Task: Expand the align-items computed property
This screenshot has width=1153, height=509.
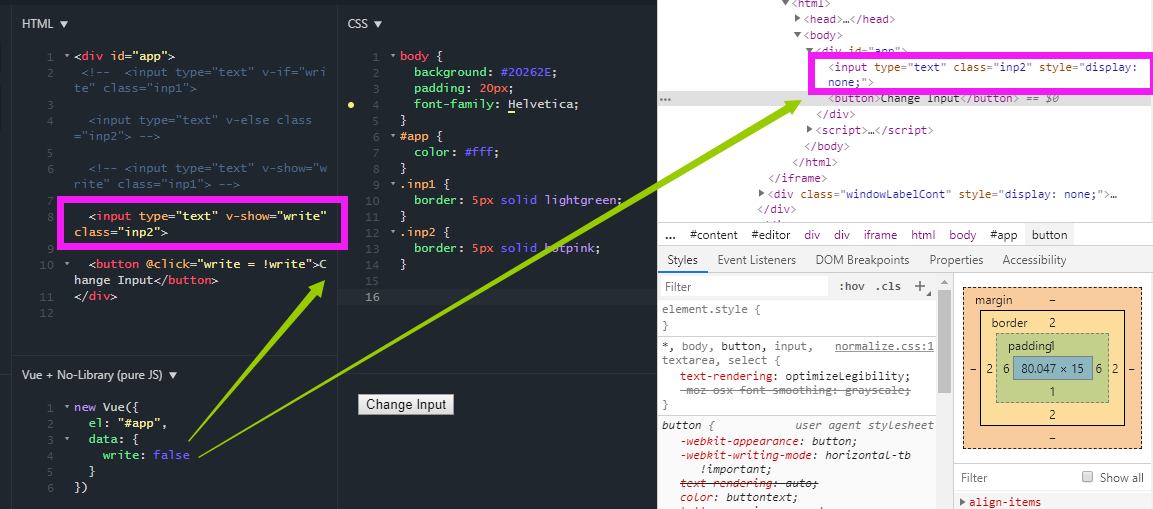Action: pyautogui.click(x=964, y=502)
